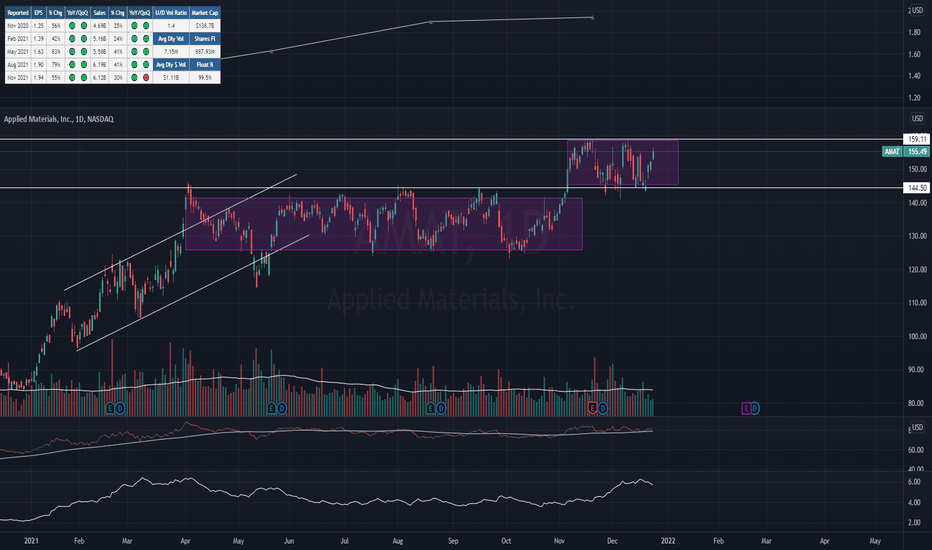Click the Float % header
Screen dimensions: 932x550
tap(204, 64)
